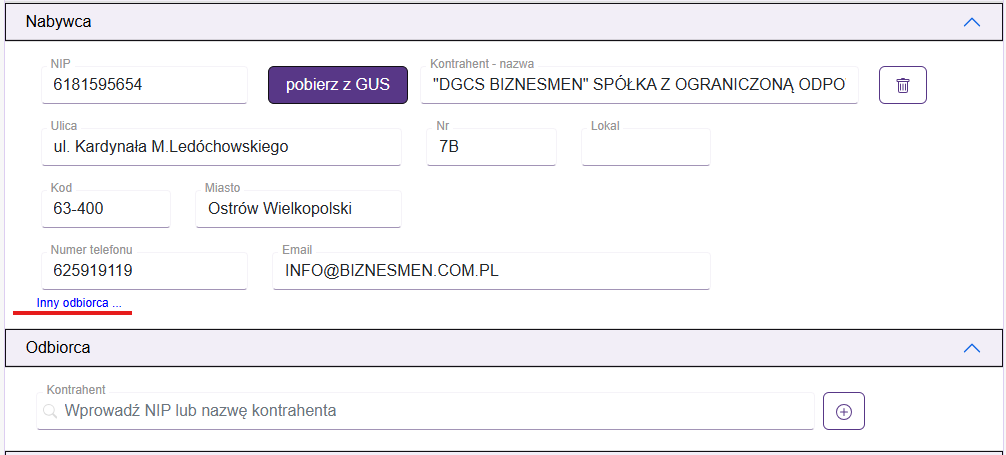The width and height of the screenshot is (1006, 455).
Task: Collapse the Nabywca section with its chevron
Action: (x=970, y=21)
